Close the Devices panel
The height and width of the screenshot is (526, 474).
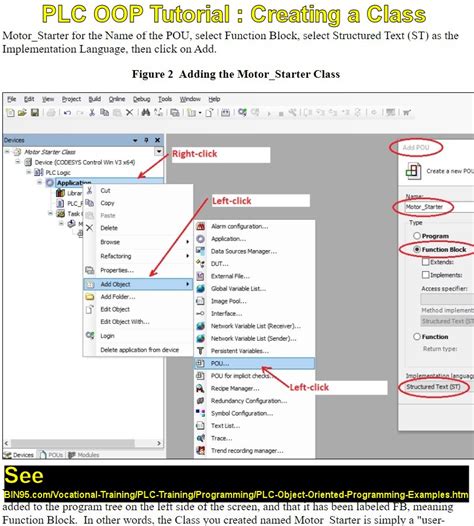(x=157, y=140)
